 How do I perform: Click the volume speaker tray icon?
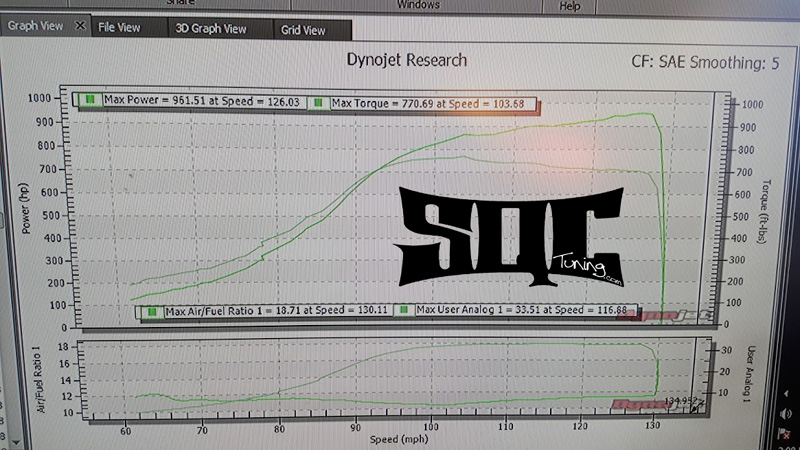[x=786, y=413]
